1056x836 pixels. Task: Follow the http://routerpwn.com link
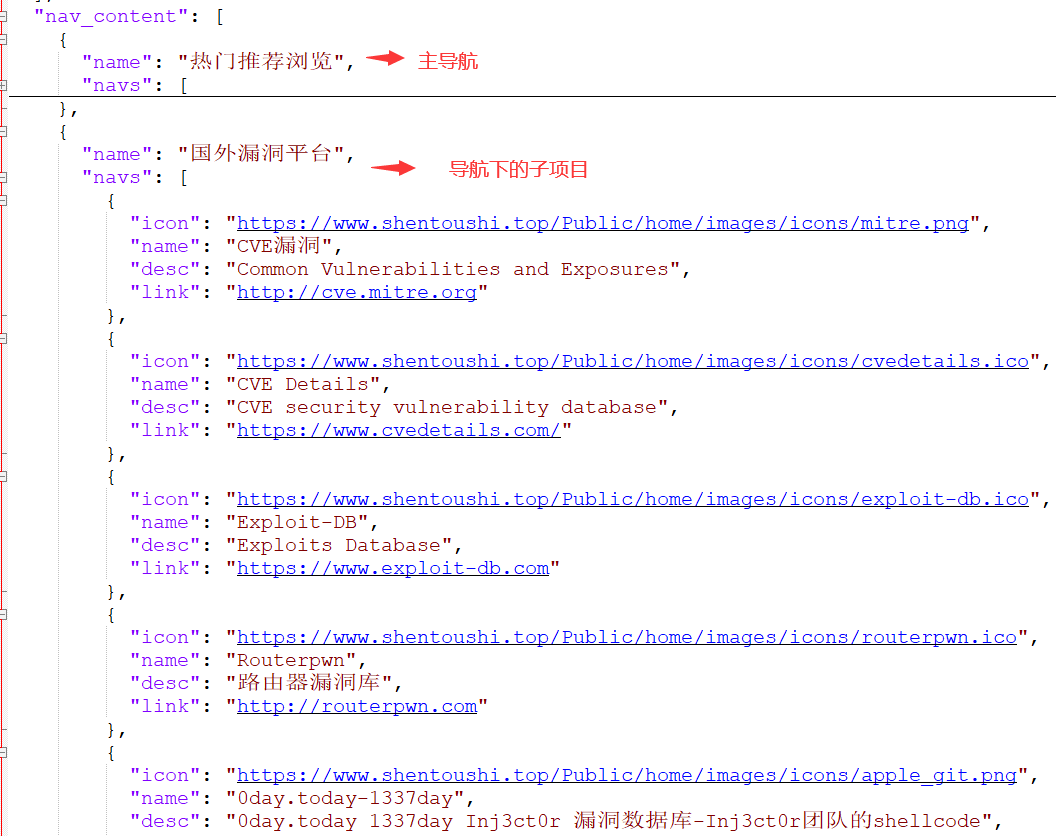[x=357, y=707]
